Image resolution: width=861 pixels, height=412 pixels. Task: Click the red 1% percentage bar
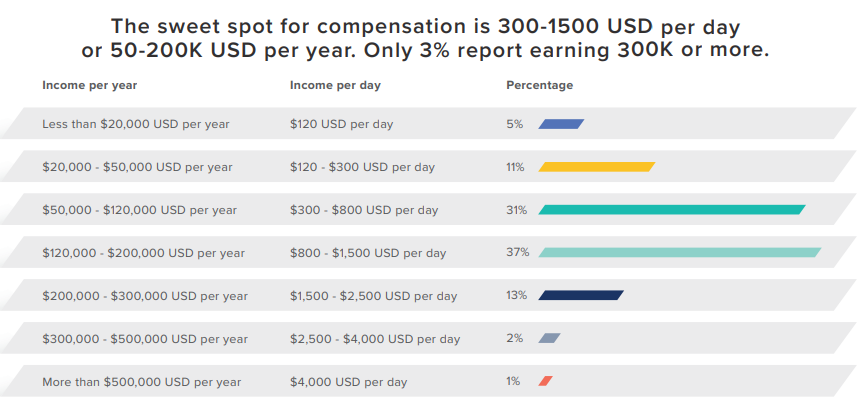pyautogui.click(x=545, y=381)
